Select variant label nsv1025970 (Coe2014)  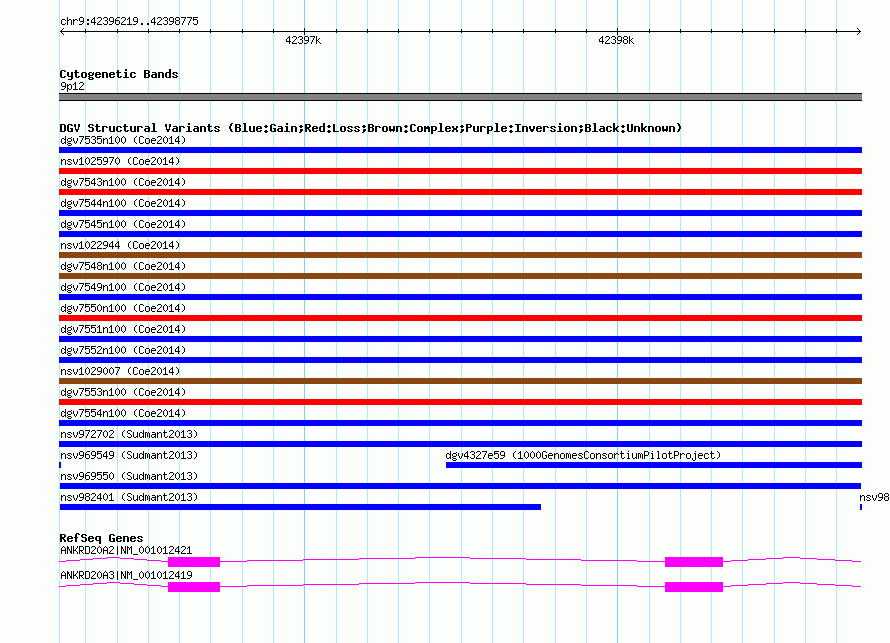pos(120,161)
